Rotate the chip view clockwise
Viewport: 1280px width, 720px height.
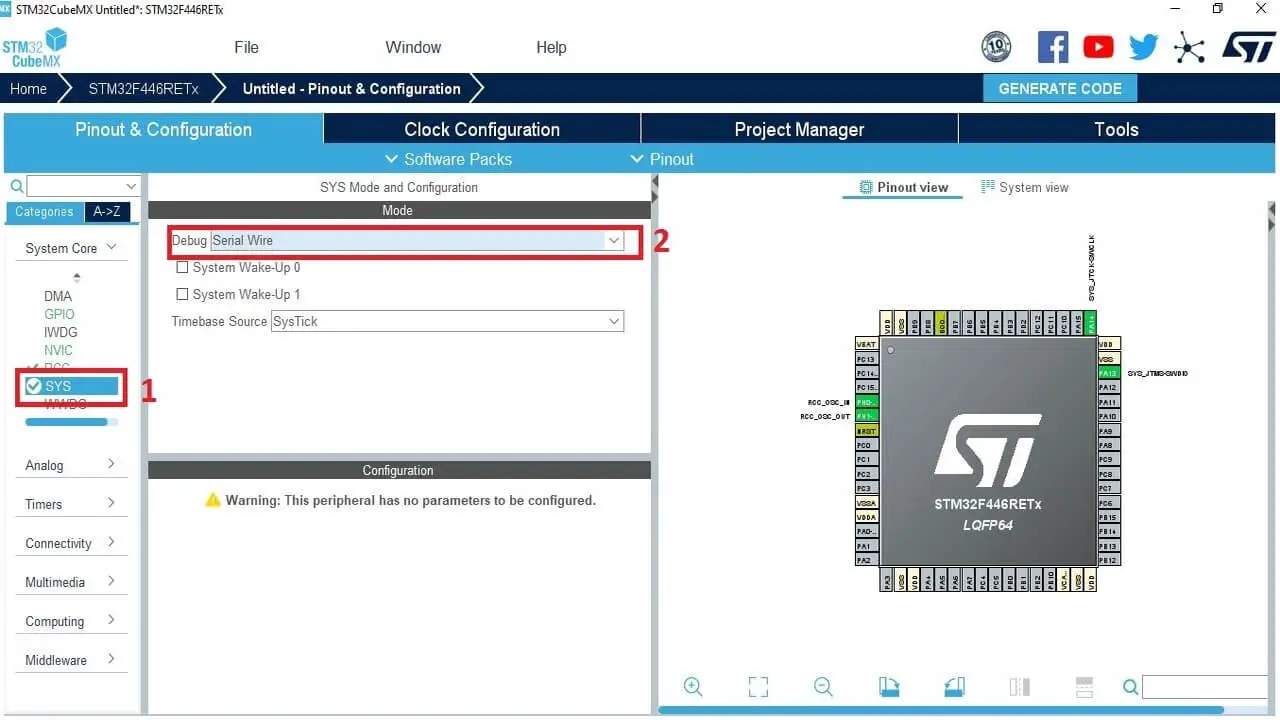point(889,687)
